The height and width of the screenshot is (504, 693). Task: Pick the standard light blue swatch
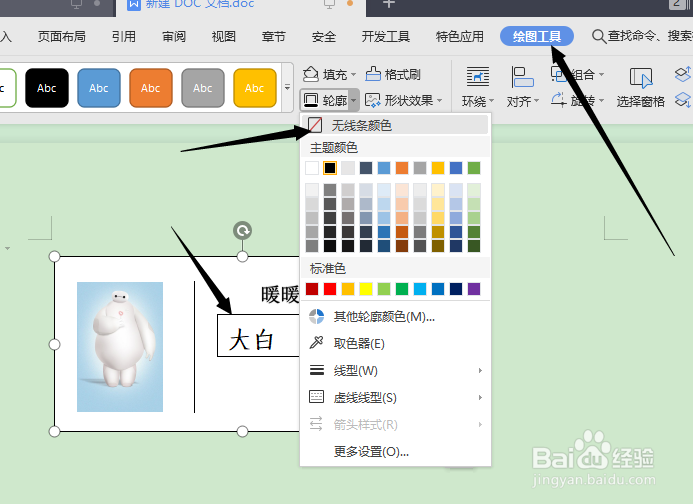pyautogui.click(x=420, y=289)
